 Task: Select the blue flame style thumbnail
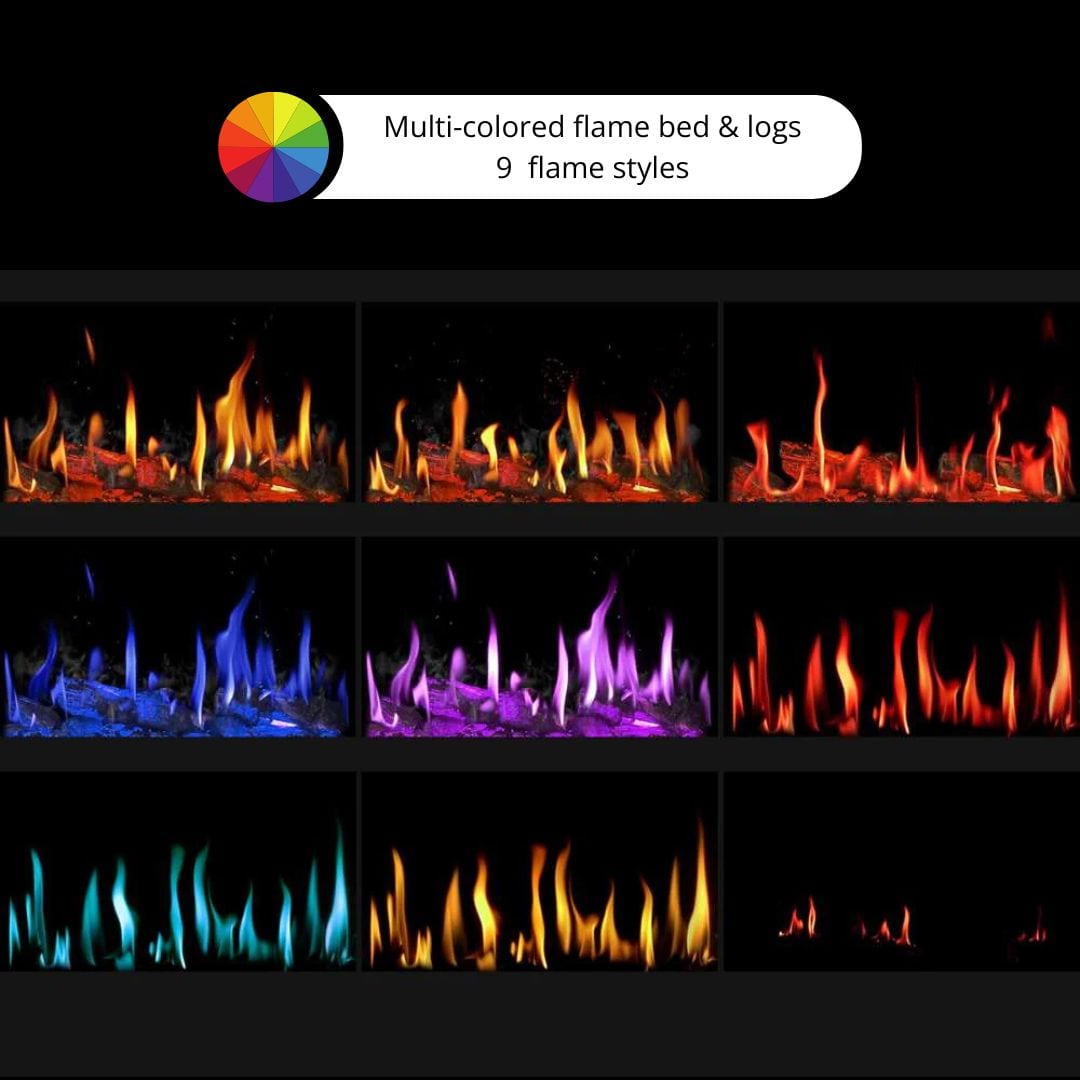click(x=177, y=637)
